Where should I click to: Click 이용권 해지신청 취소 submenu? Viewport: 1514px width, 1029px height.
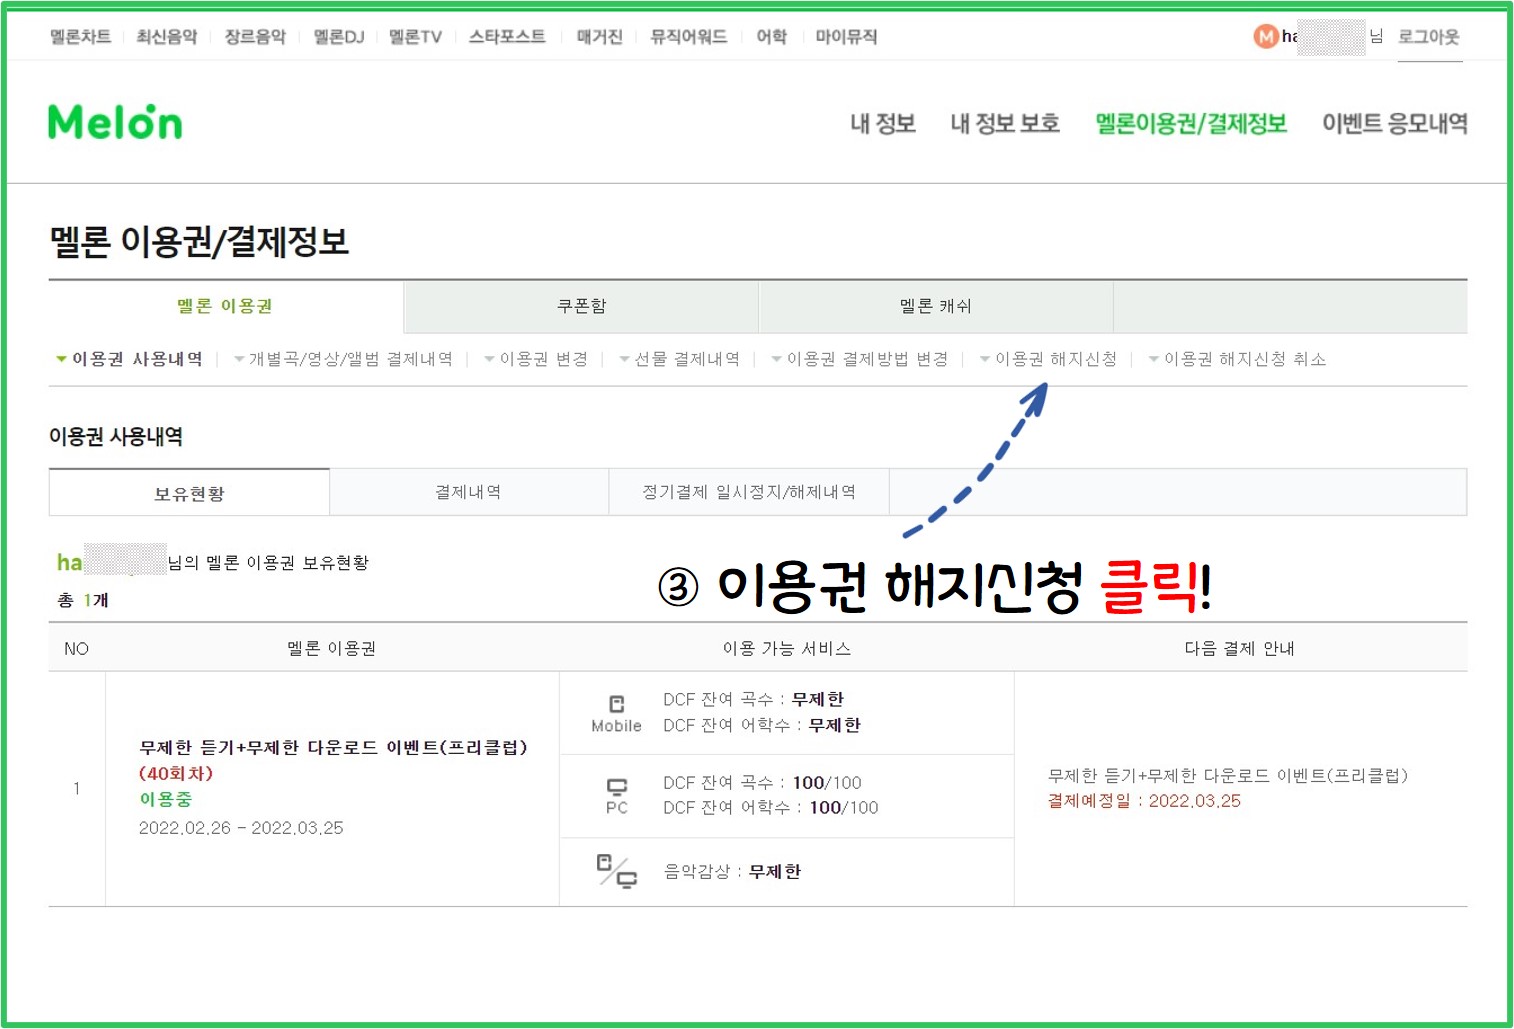point(1245,359)
